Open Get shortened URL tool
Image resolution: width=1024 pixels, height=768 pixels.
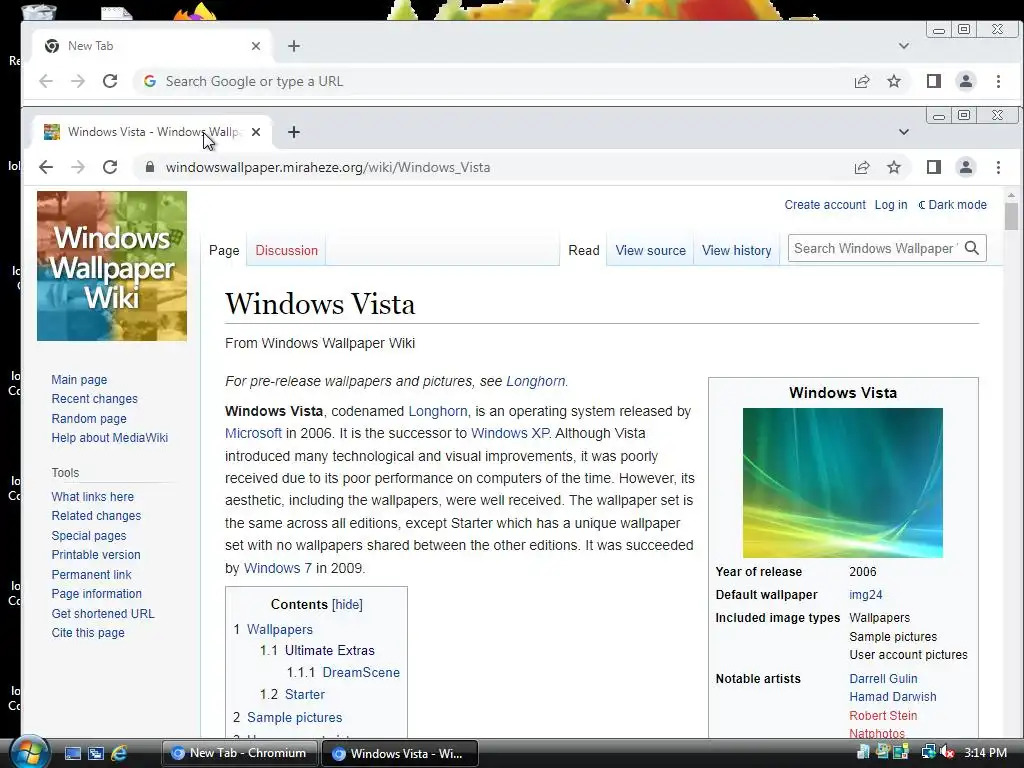pos(103,614)
